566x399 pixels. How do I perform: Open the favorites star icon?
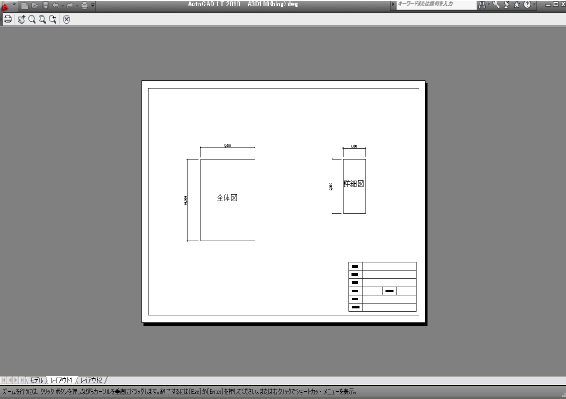pos(517,5)
